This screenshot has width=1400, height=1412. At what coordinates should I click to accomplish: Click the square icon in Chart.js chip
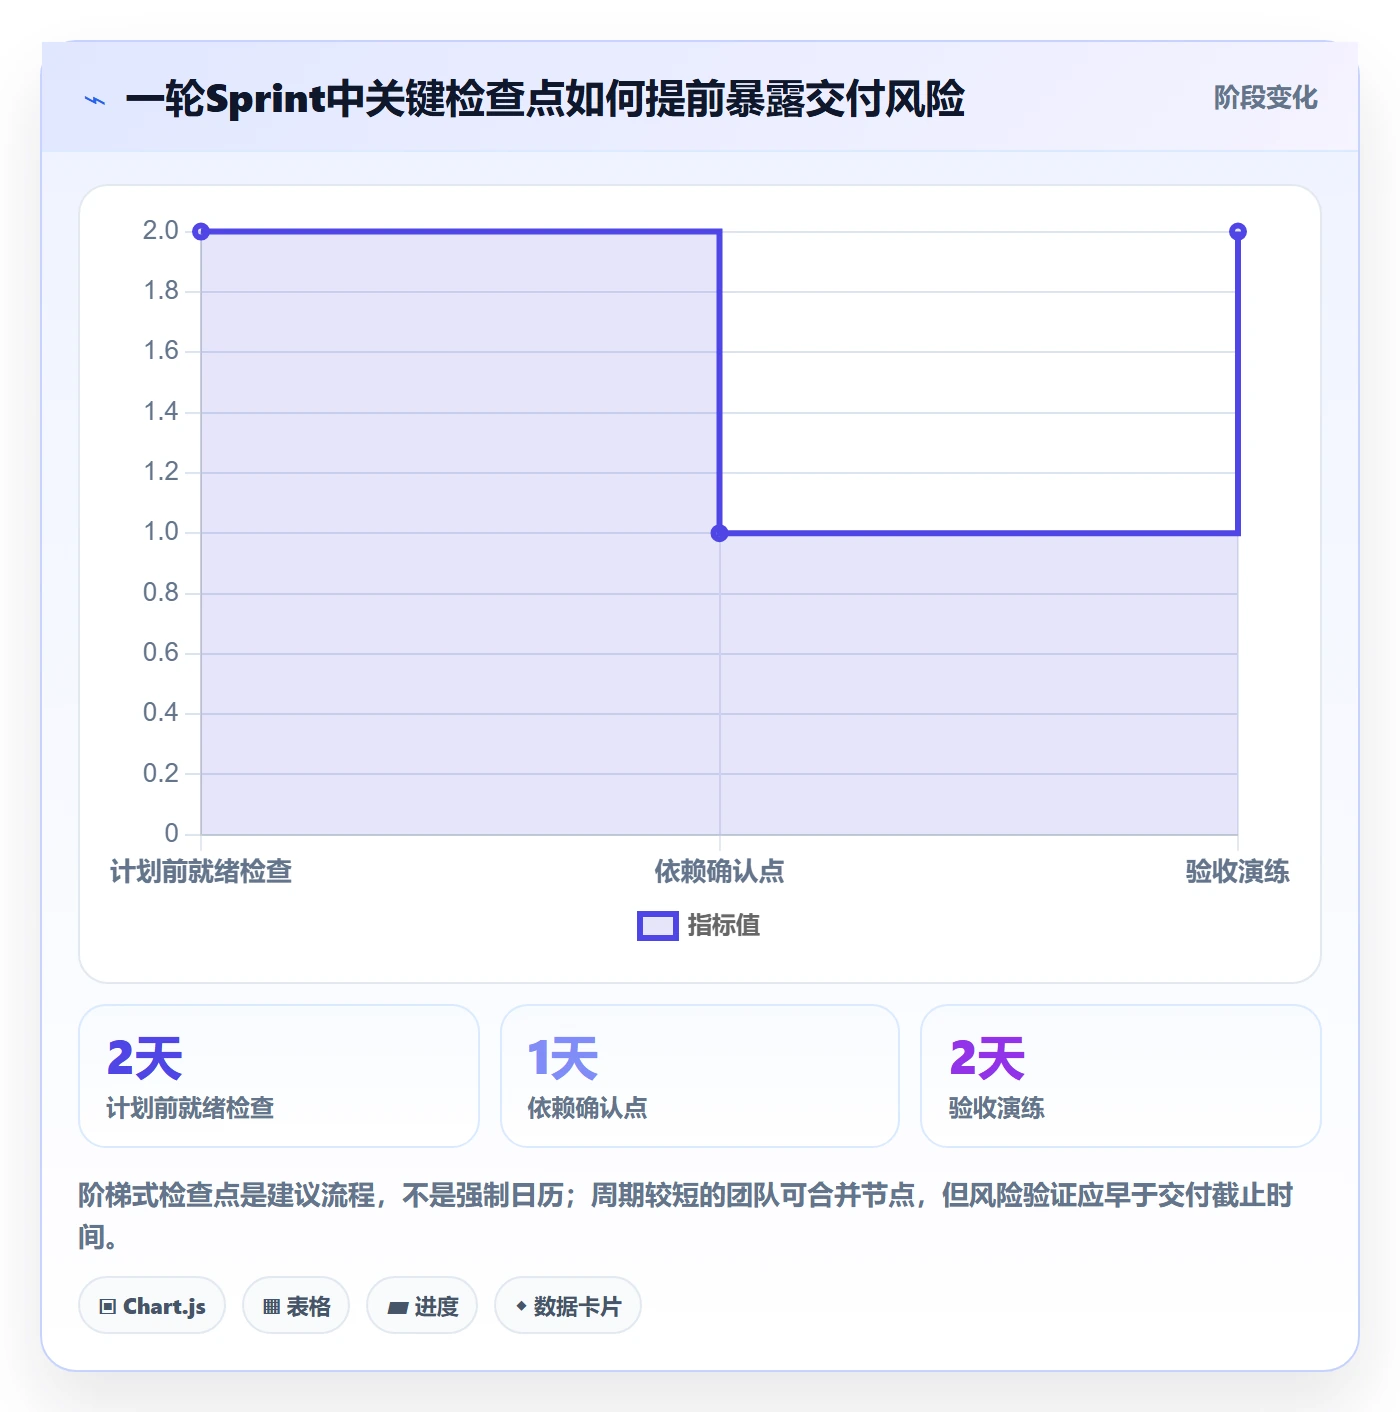coord(108,1307)
